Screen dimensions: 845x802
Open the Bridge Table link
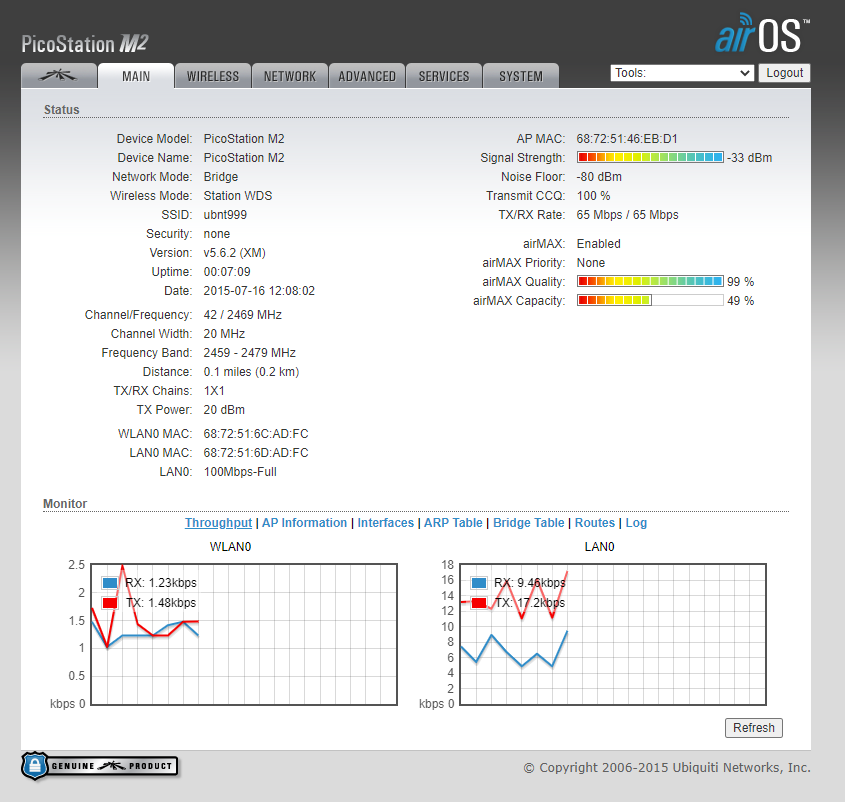coord(529,523)
